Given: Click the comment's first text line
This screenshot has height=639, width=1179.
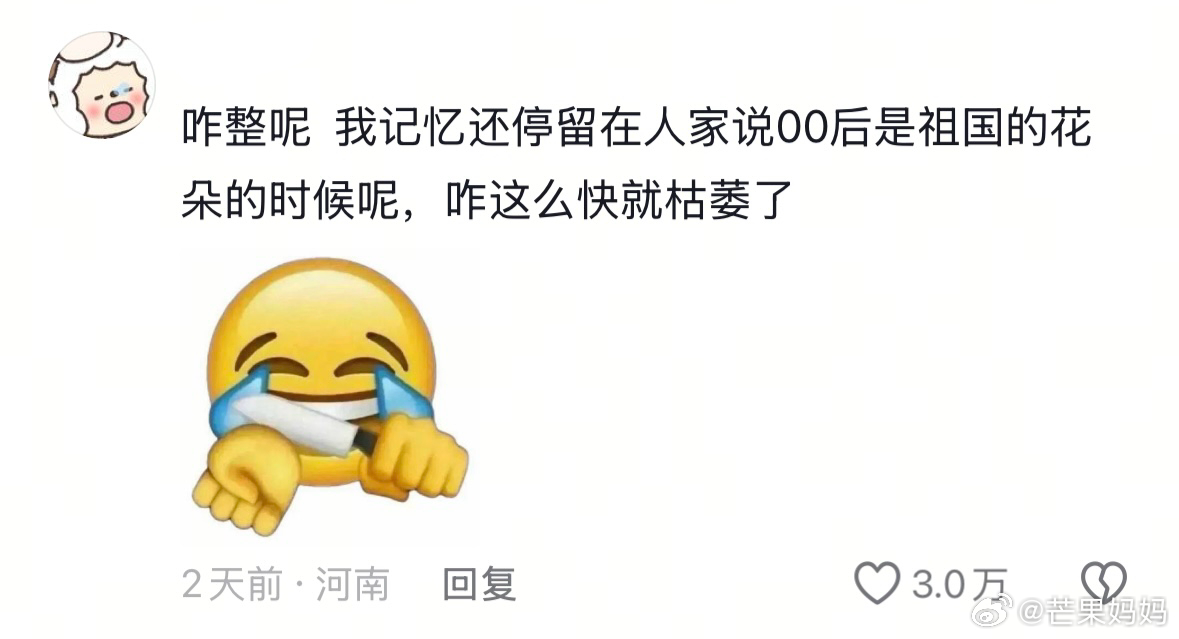Looking at the screenshot, I should (637, 128).
